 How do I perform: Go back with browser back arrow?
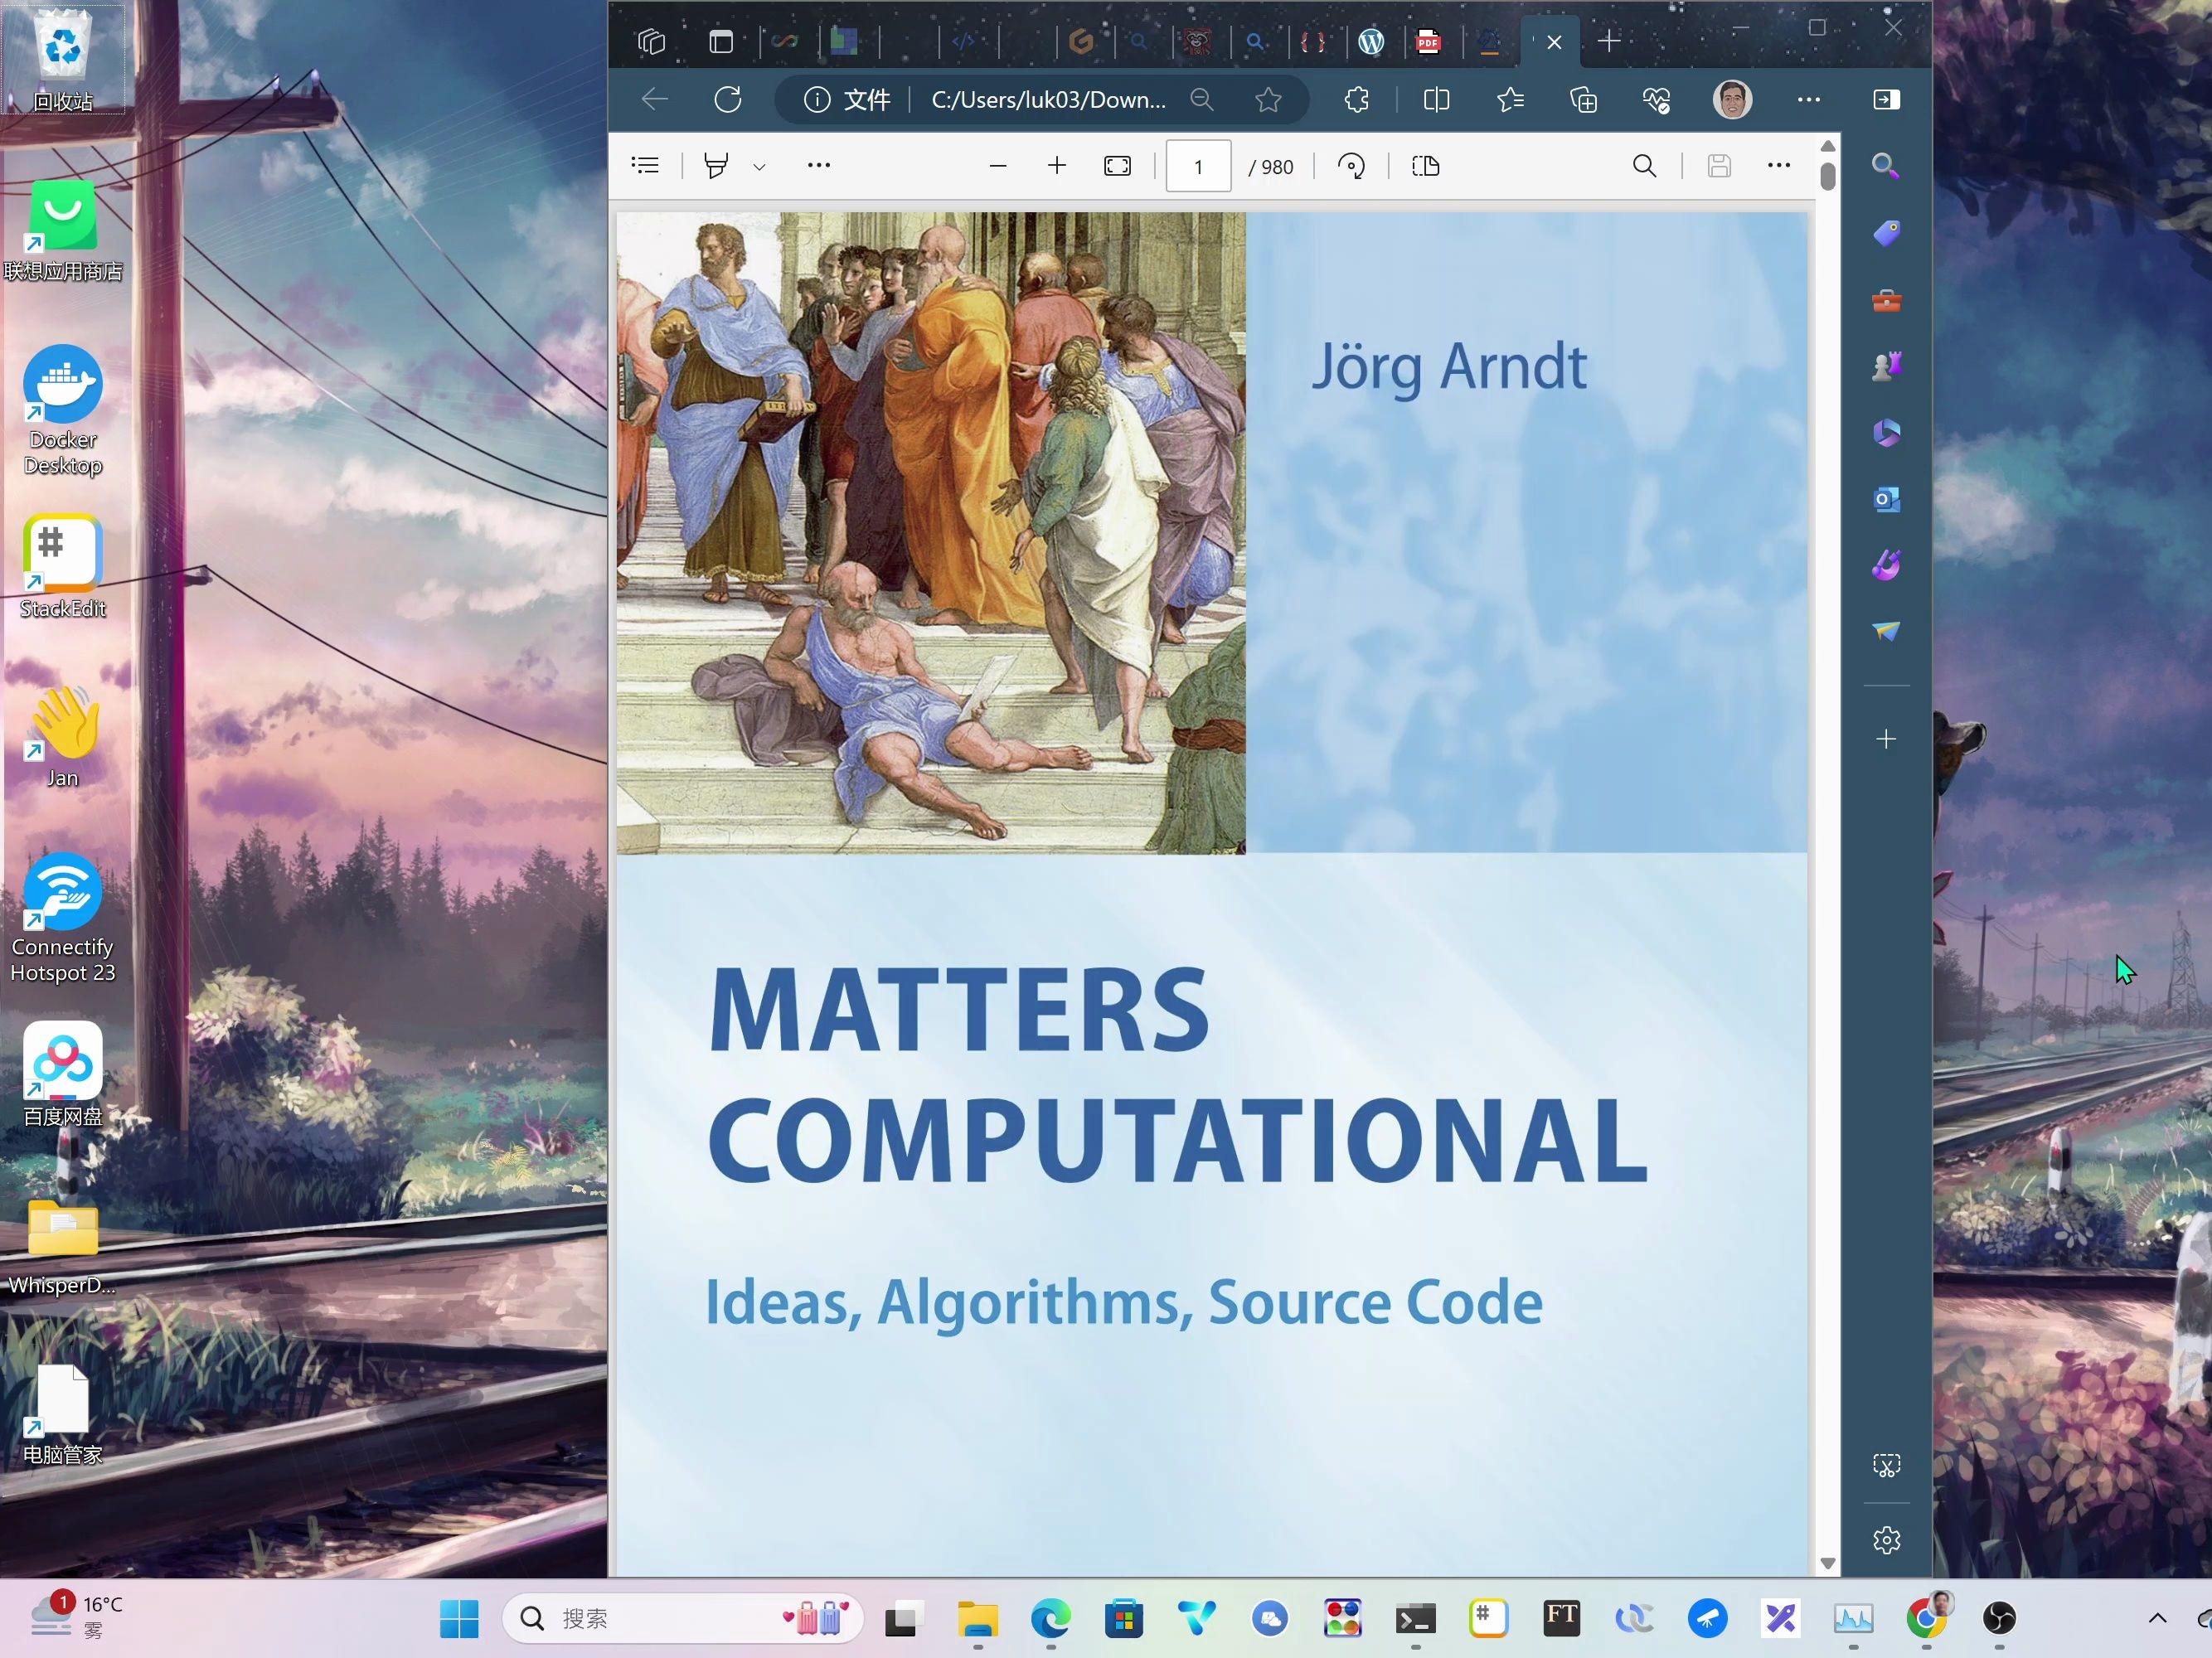click(x=655, y=99)
